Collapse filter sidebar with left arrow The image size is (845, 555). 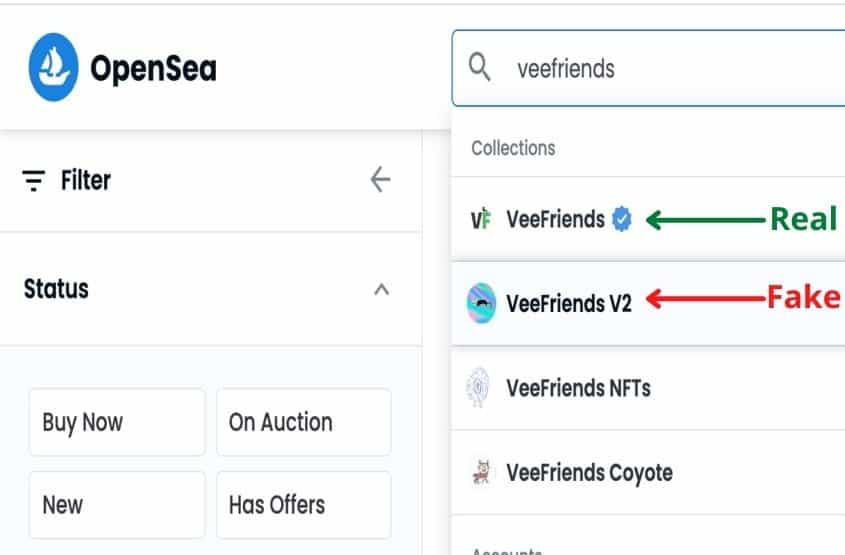pos(380,179)
